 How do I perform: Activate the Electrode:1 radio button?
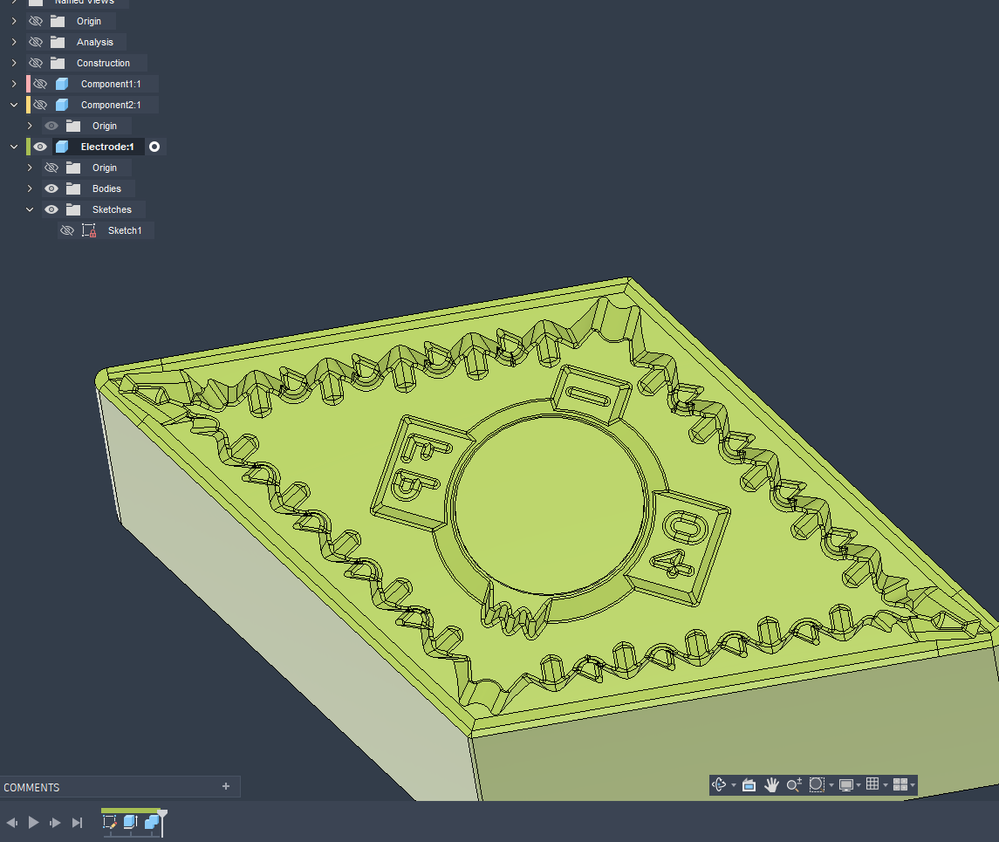coord(154,146)
